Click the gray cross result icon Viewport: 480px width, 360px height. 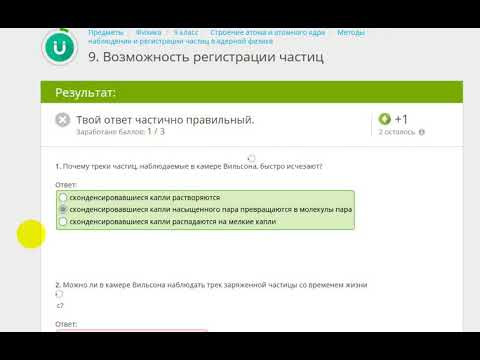(63, 120)
